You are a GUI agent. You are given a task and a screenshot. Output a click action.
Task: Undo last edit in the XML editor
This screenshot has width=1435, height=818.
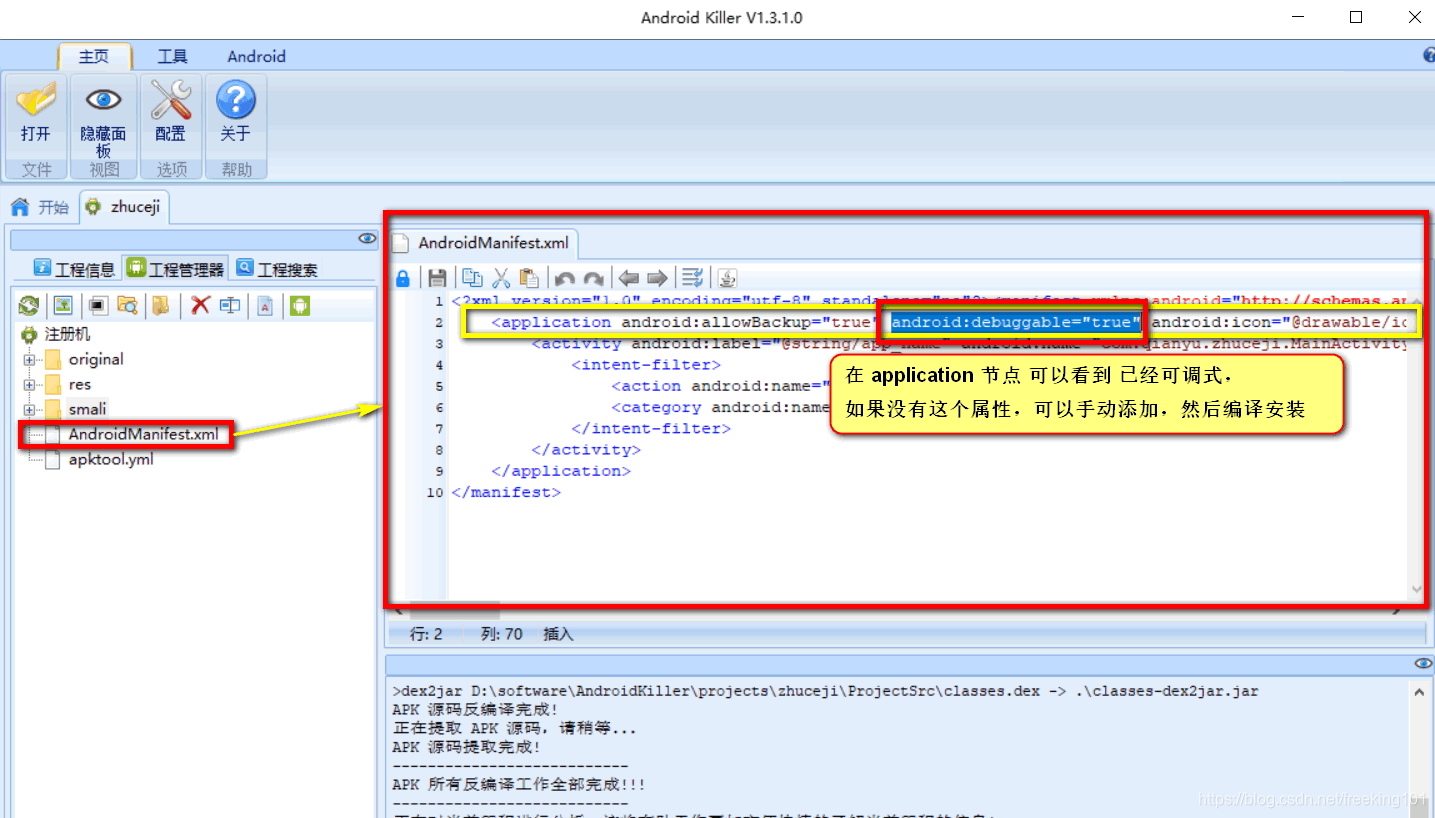pyautogui.click(x=564, y=277)
